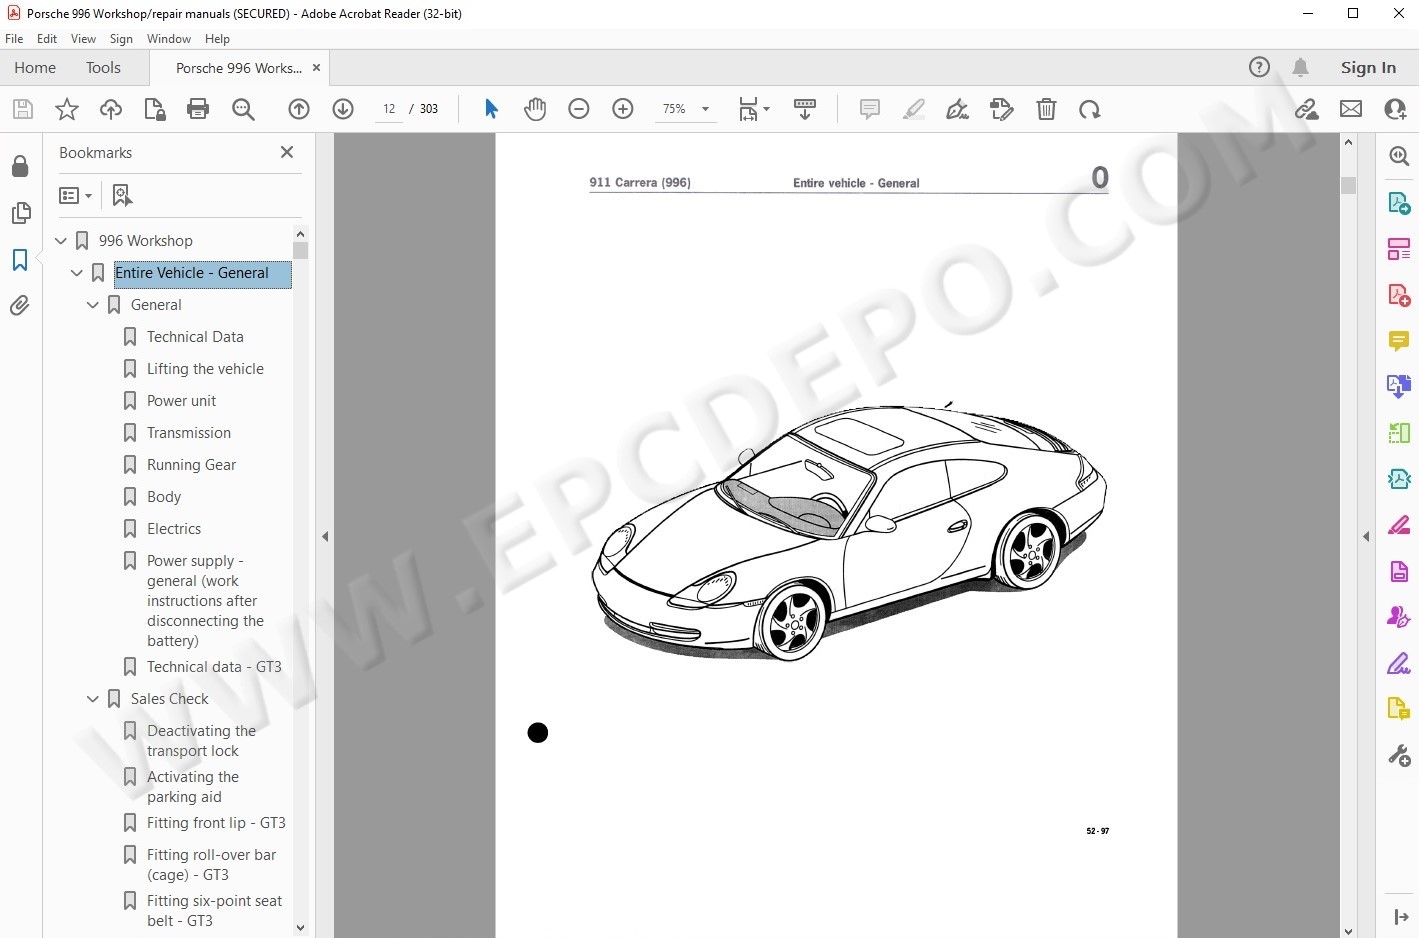Viewport: 1419px width, 938px height.
Task: Open the Help question mark icon
Action: coord(1259,67)
